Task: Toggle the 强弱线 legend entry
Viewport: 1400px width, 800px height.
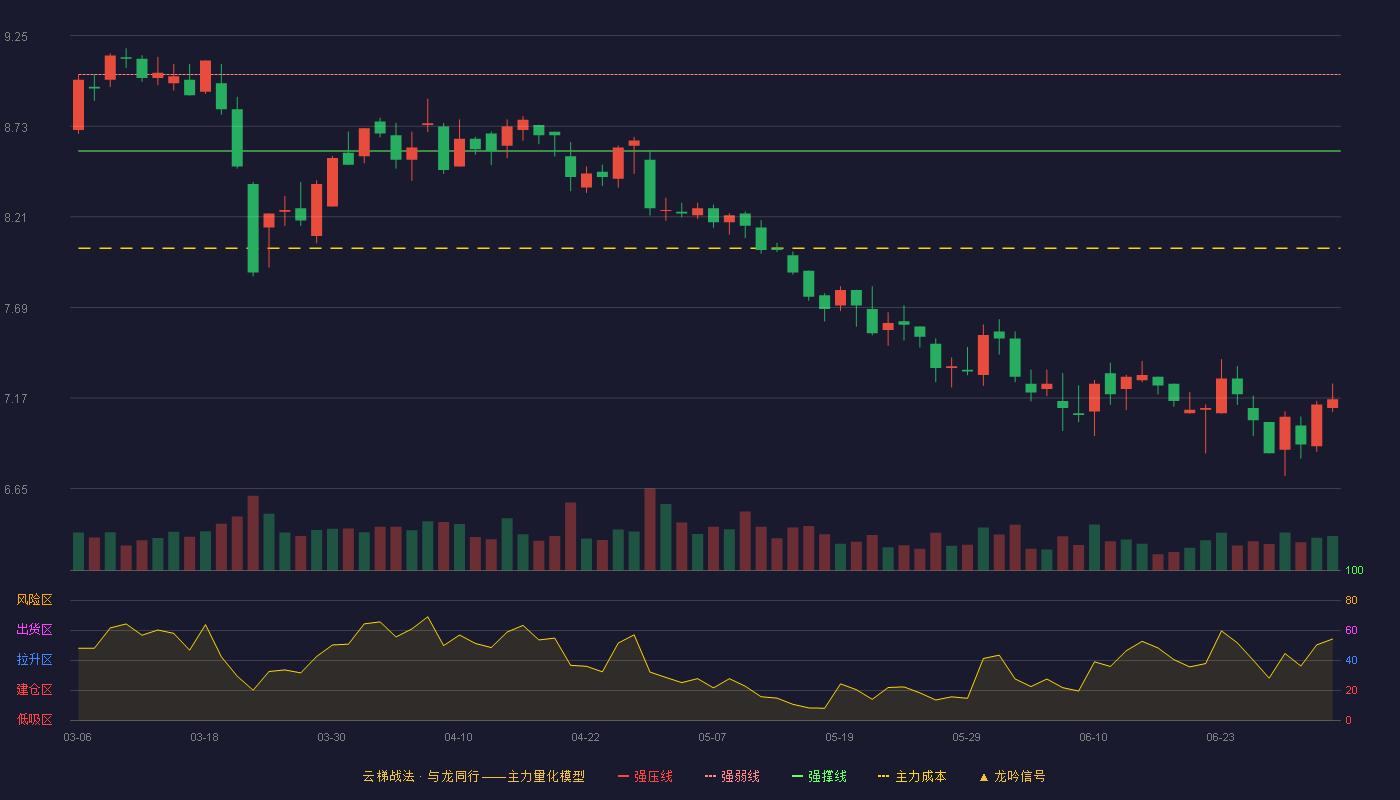Action: 732,776
